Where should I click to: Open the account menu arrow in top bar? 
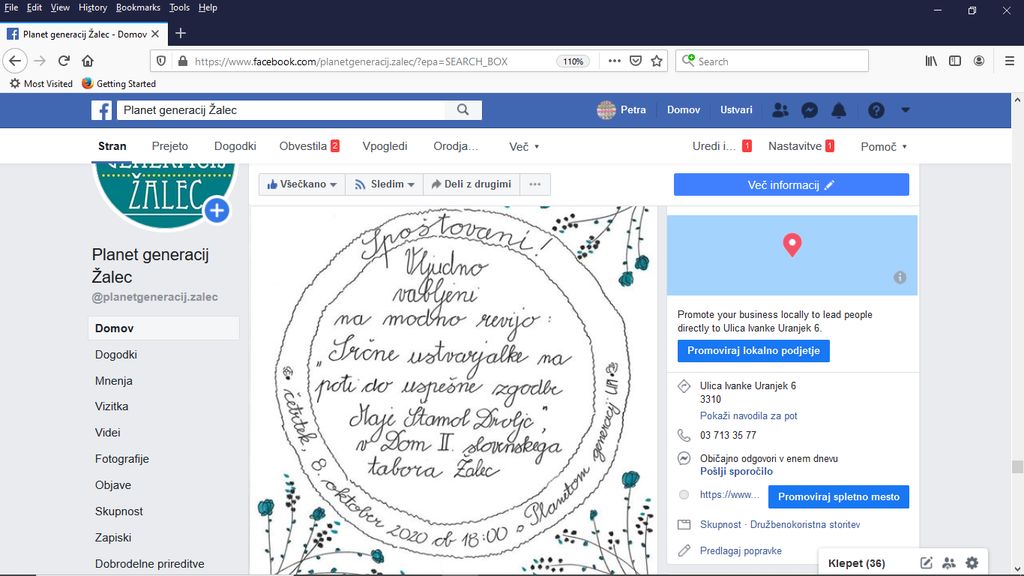[x=905, y=110]
